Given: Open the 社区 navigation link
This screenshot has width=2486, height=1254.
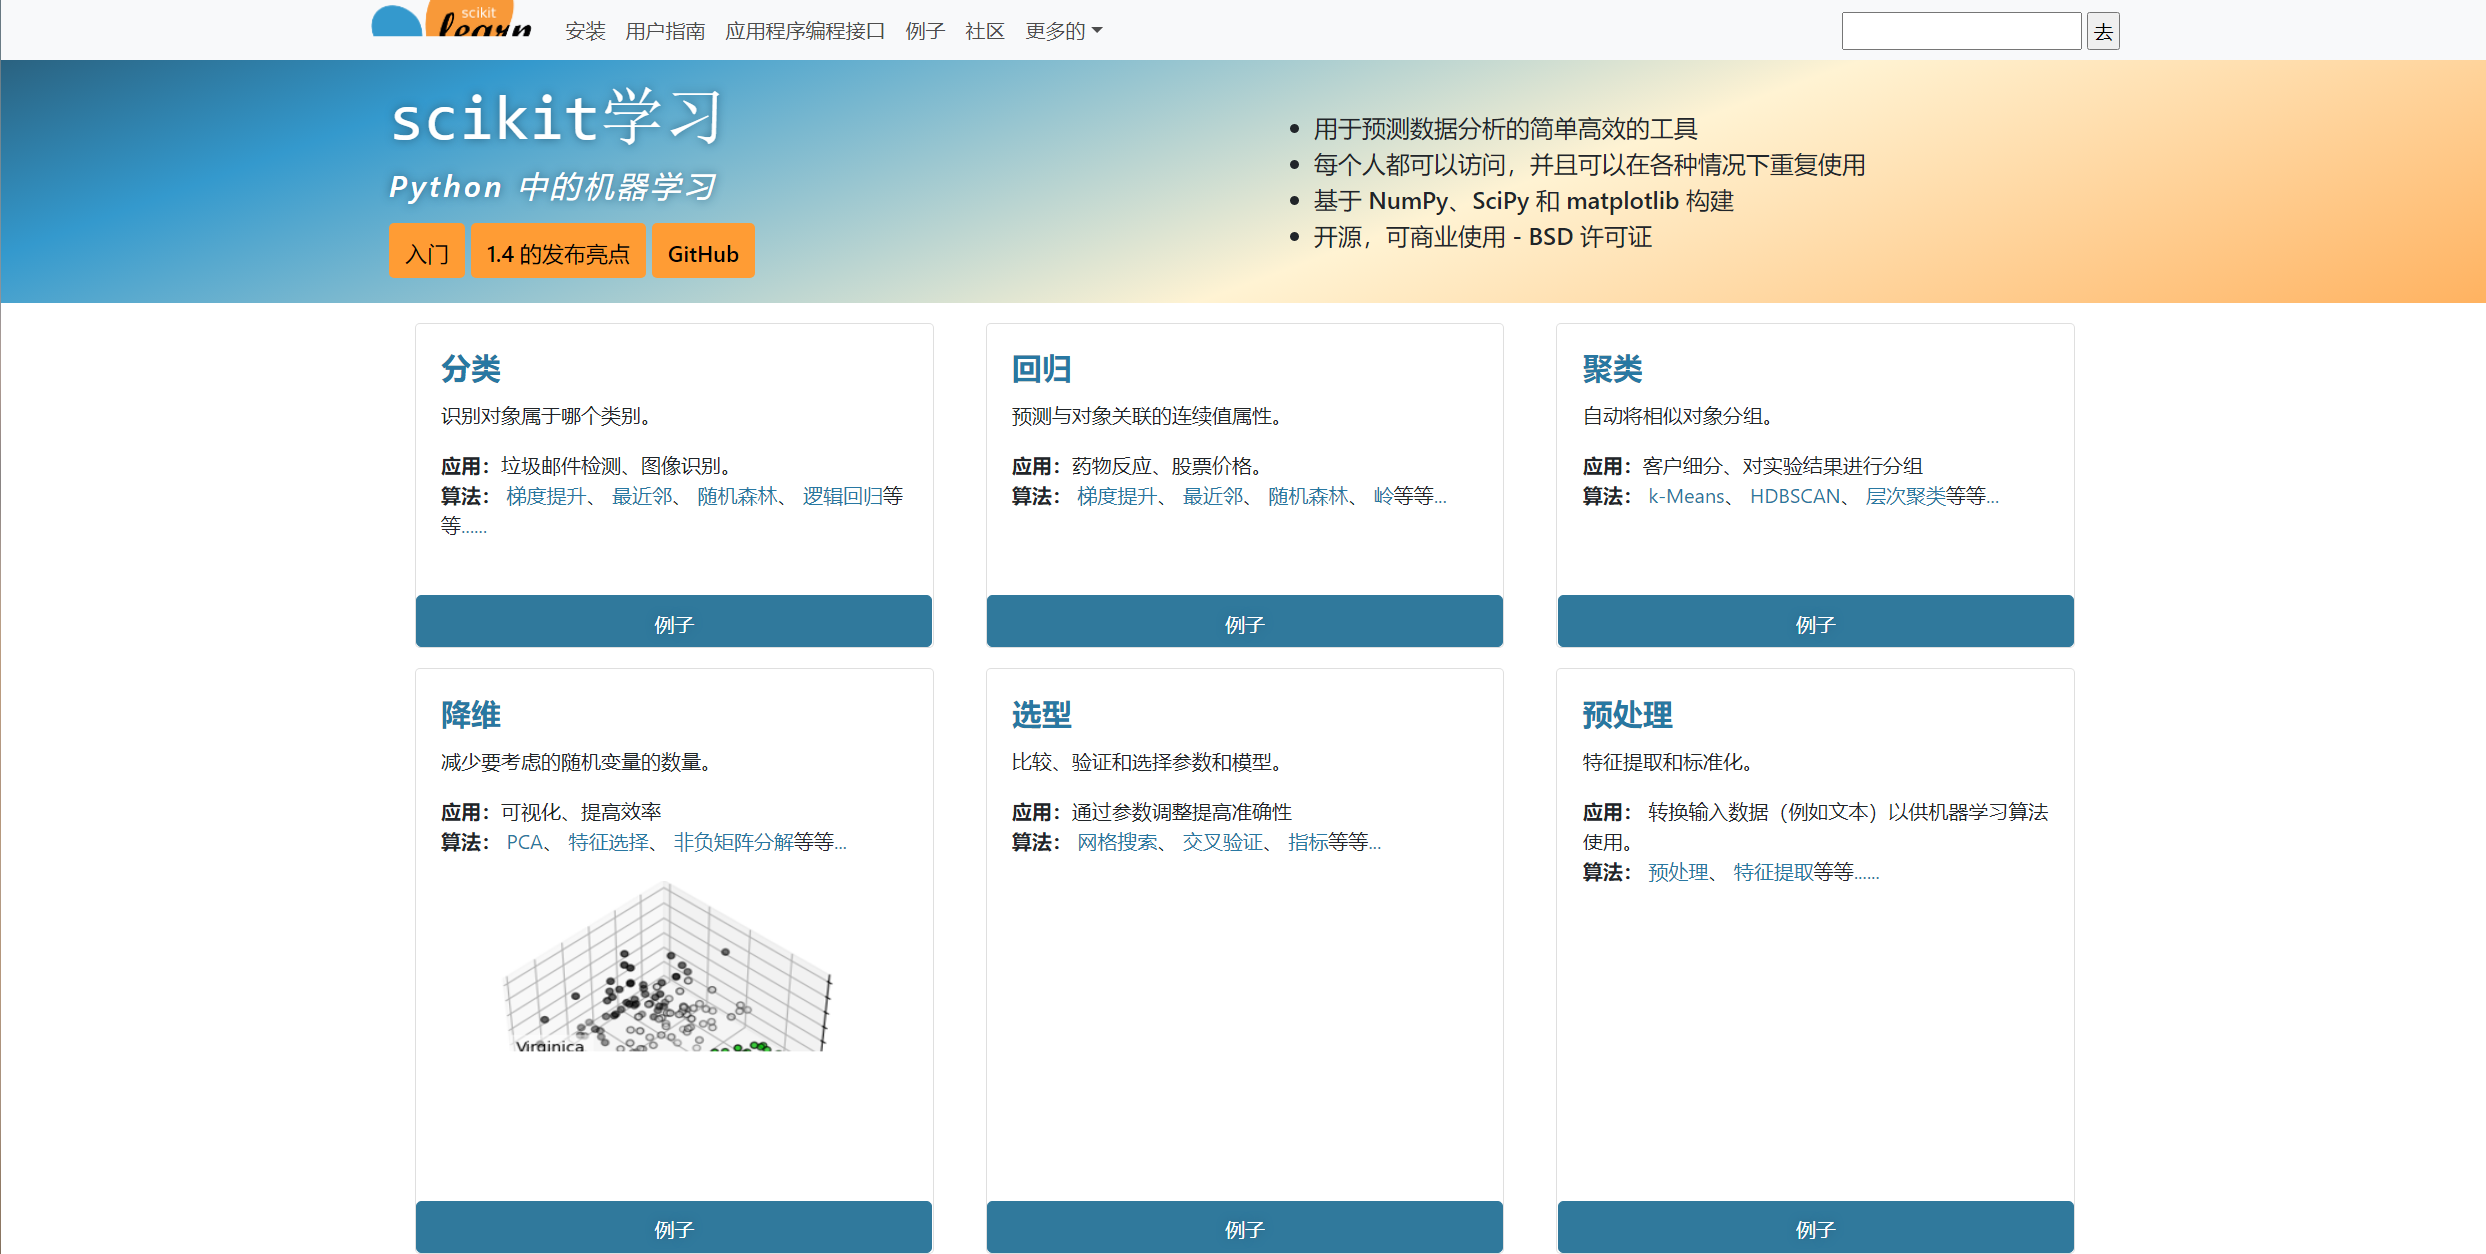Looking at the screenshot, I should click(984, 31).
